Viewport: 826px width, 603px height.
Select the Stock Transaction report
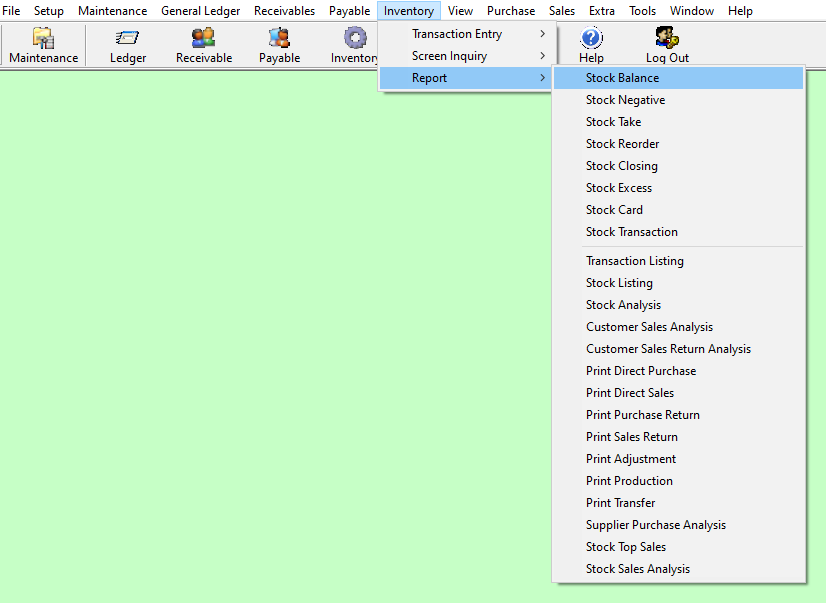[x=678, y=232]
